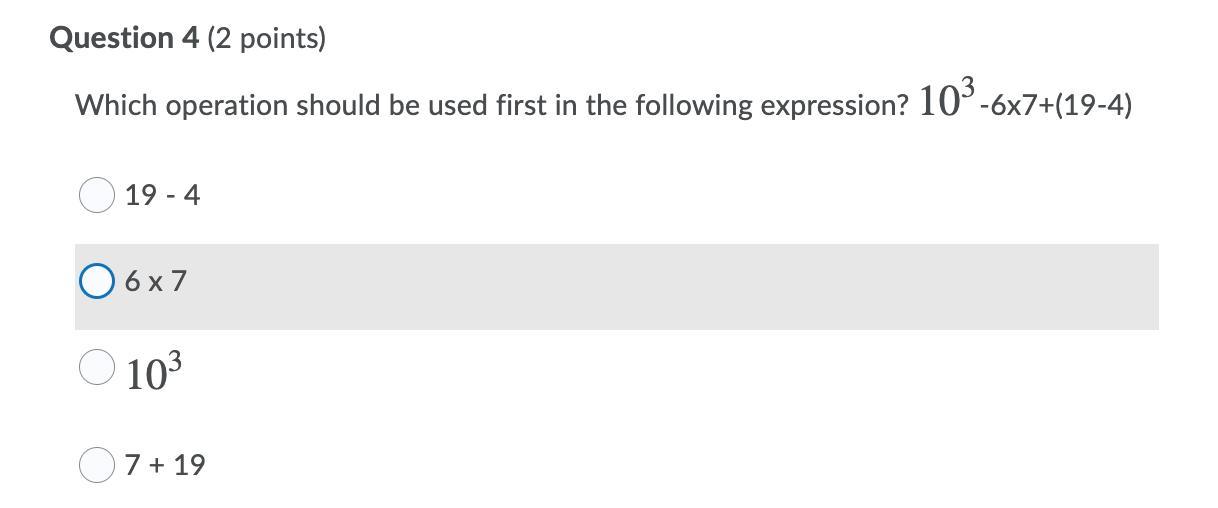Viewport: 1218px width, 508px height.
Task: Click the "19 - 4" answer label text
Action: click(163, 196)
